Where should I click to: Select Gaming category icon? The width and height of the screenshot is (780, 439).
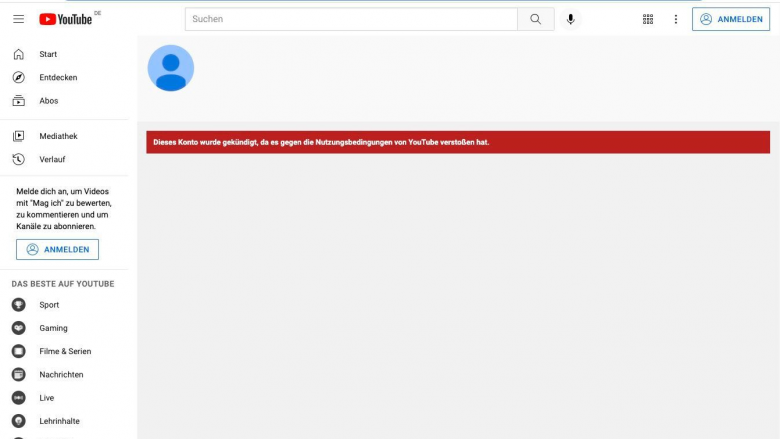(x=18, y=328)
